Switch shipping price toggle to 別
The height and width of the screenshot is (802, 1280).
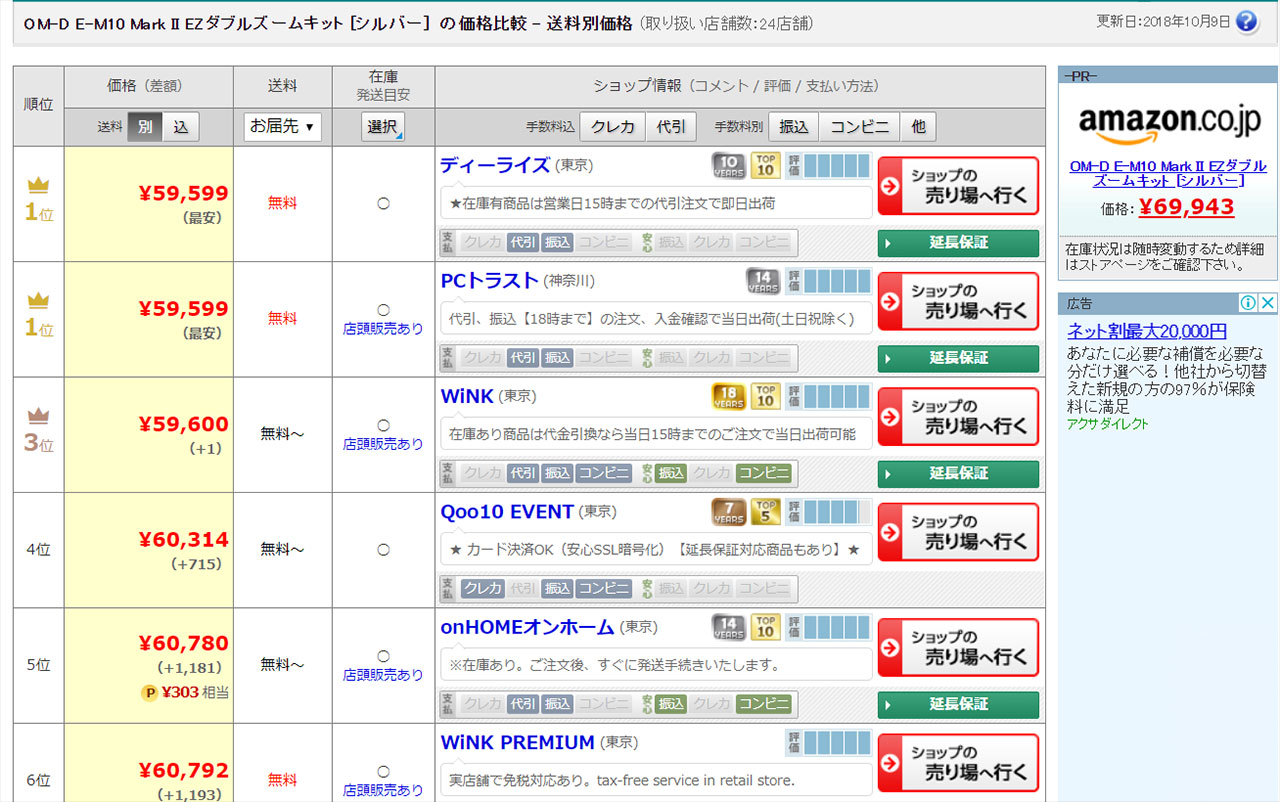coord(145,127)
